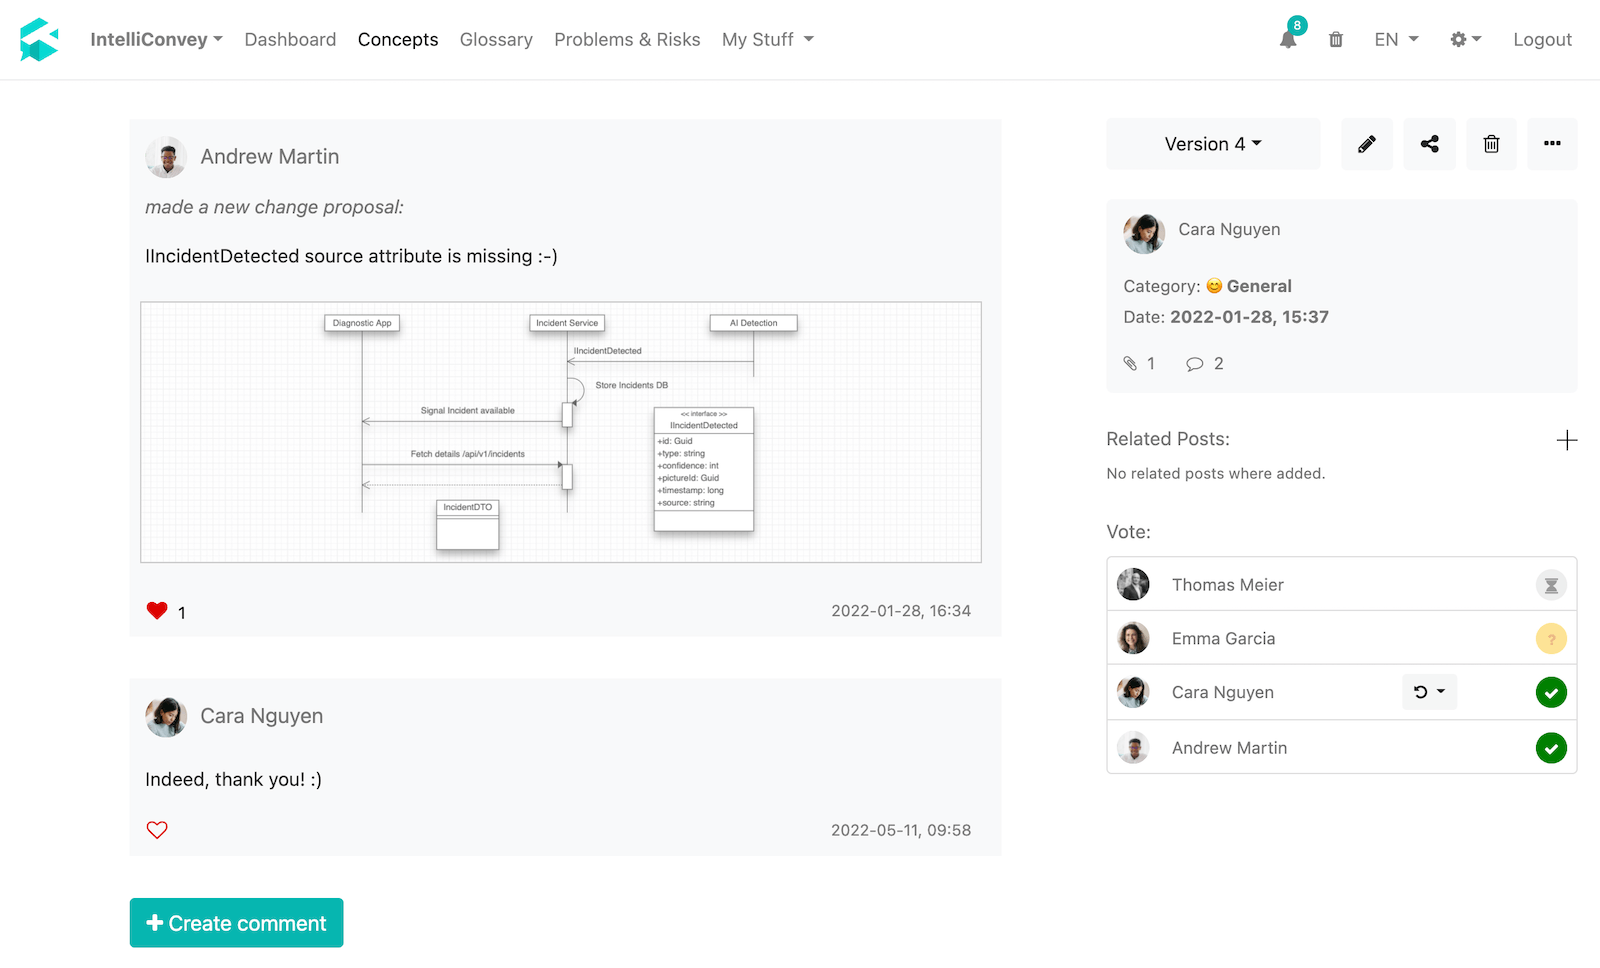Viewport: 1600px width, 968px height.
Task: Click Cara Nguyen's avatar in comment
Action: (x=166, y=717)
